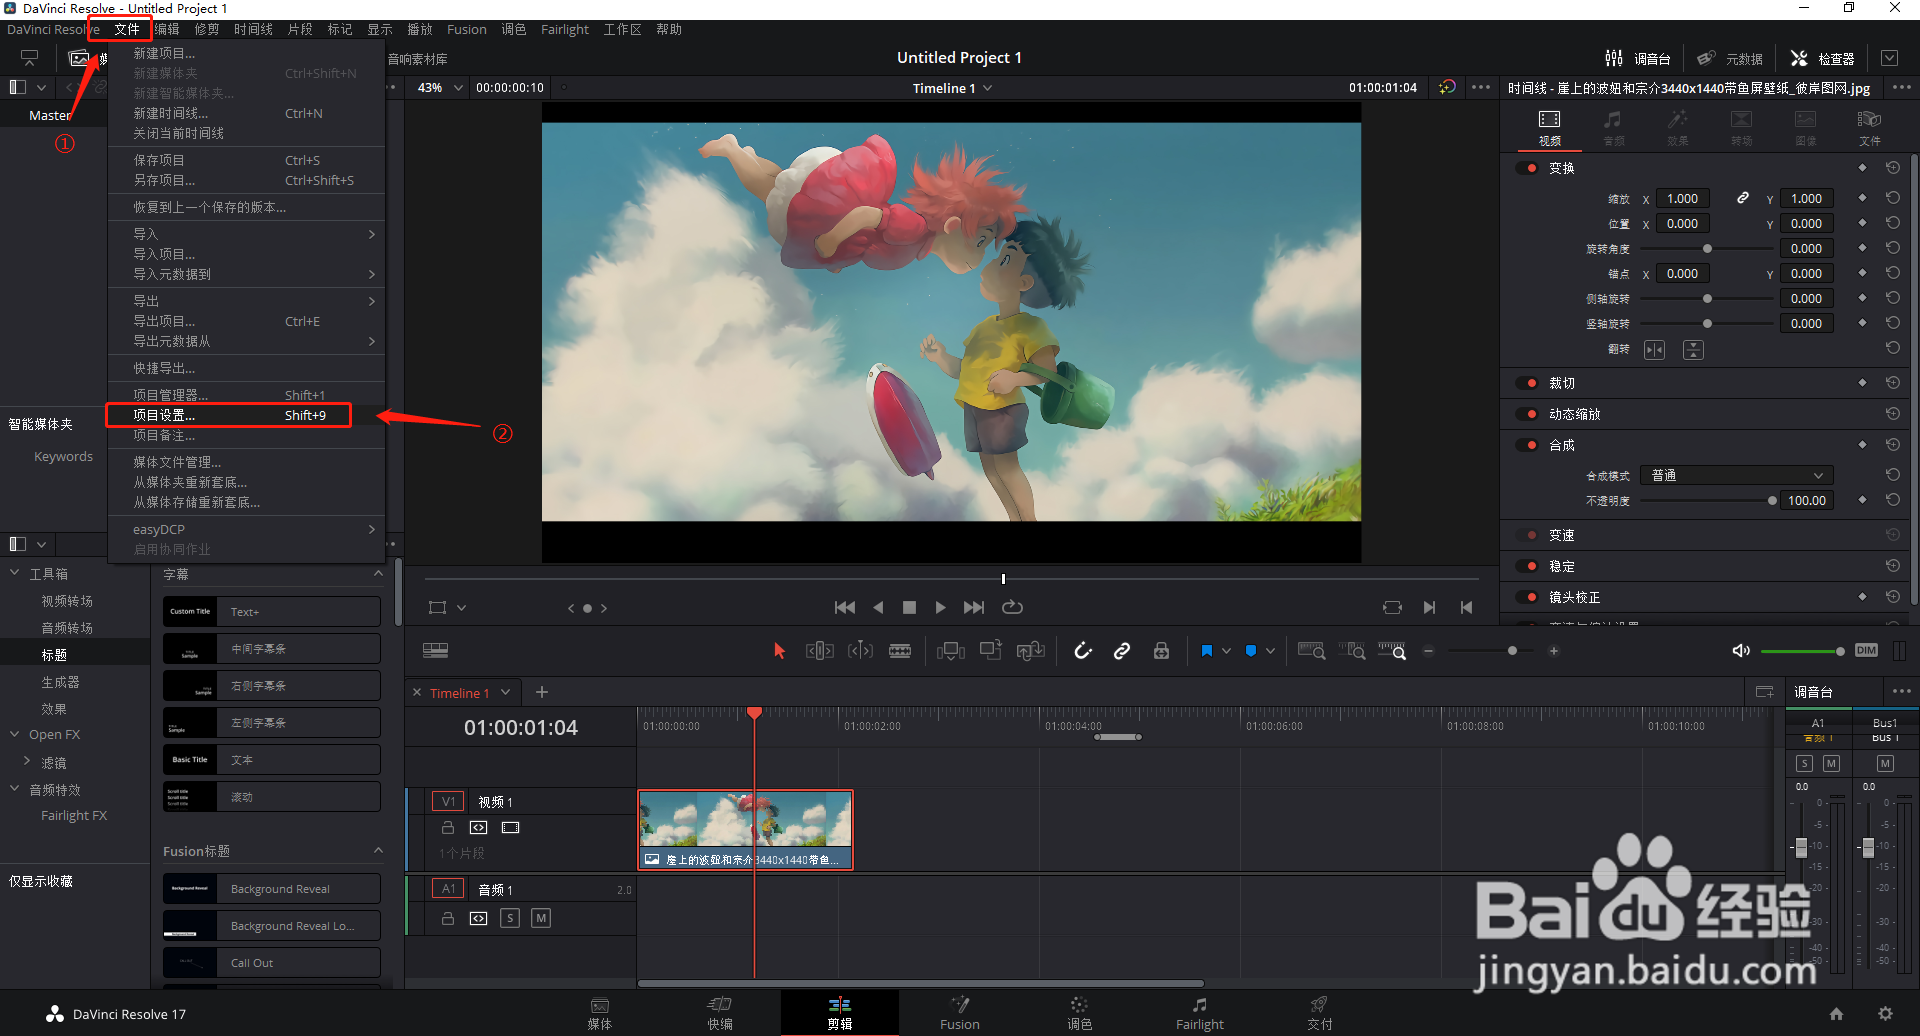Mute audio track A1 with M button
This screenshot has height=1036, width=1920.
(541, 918)
